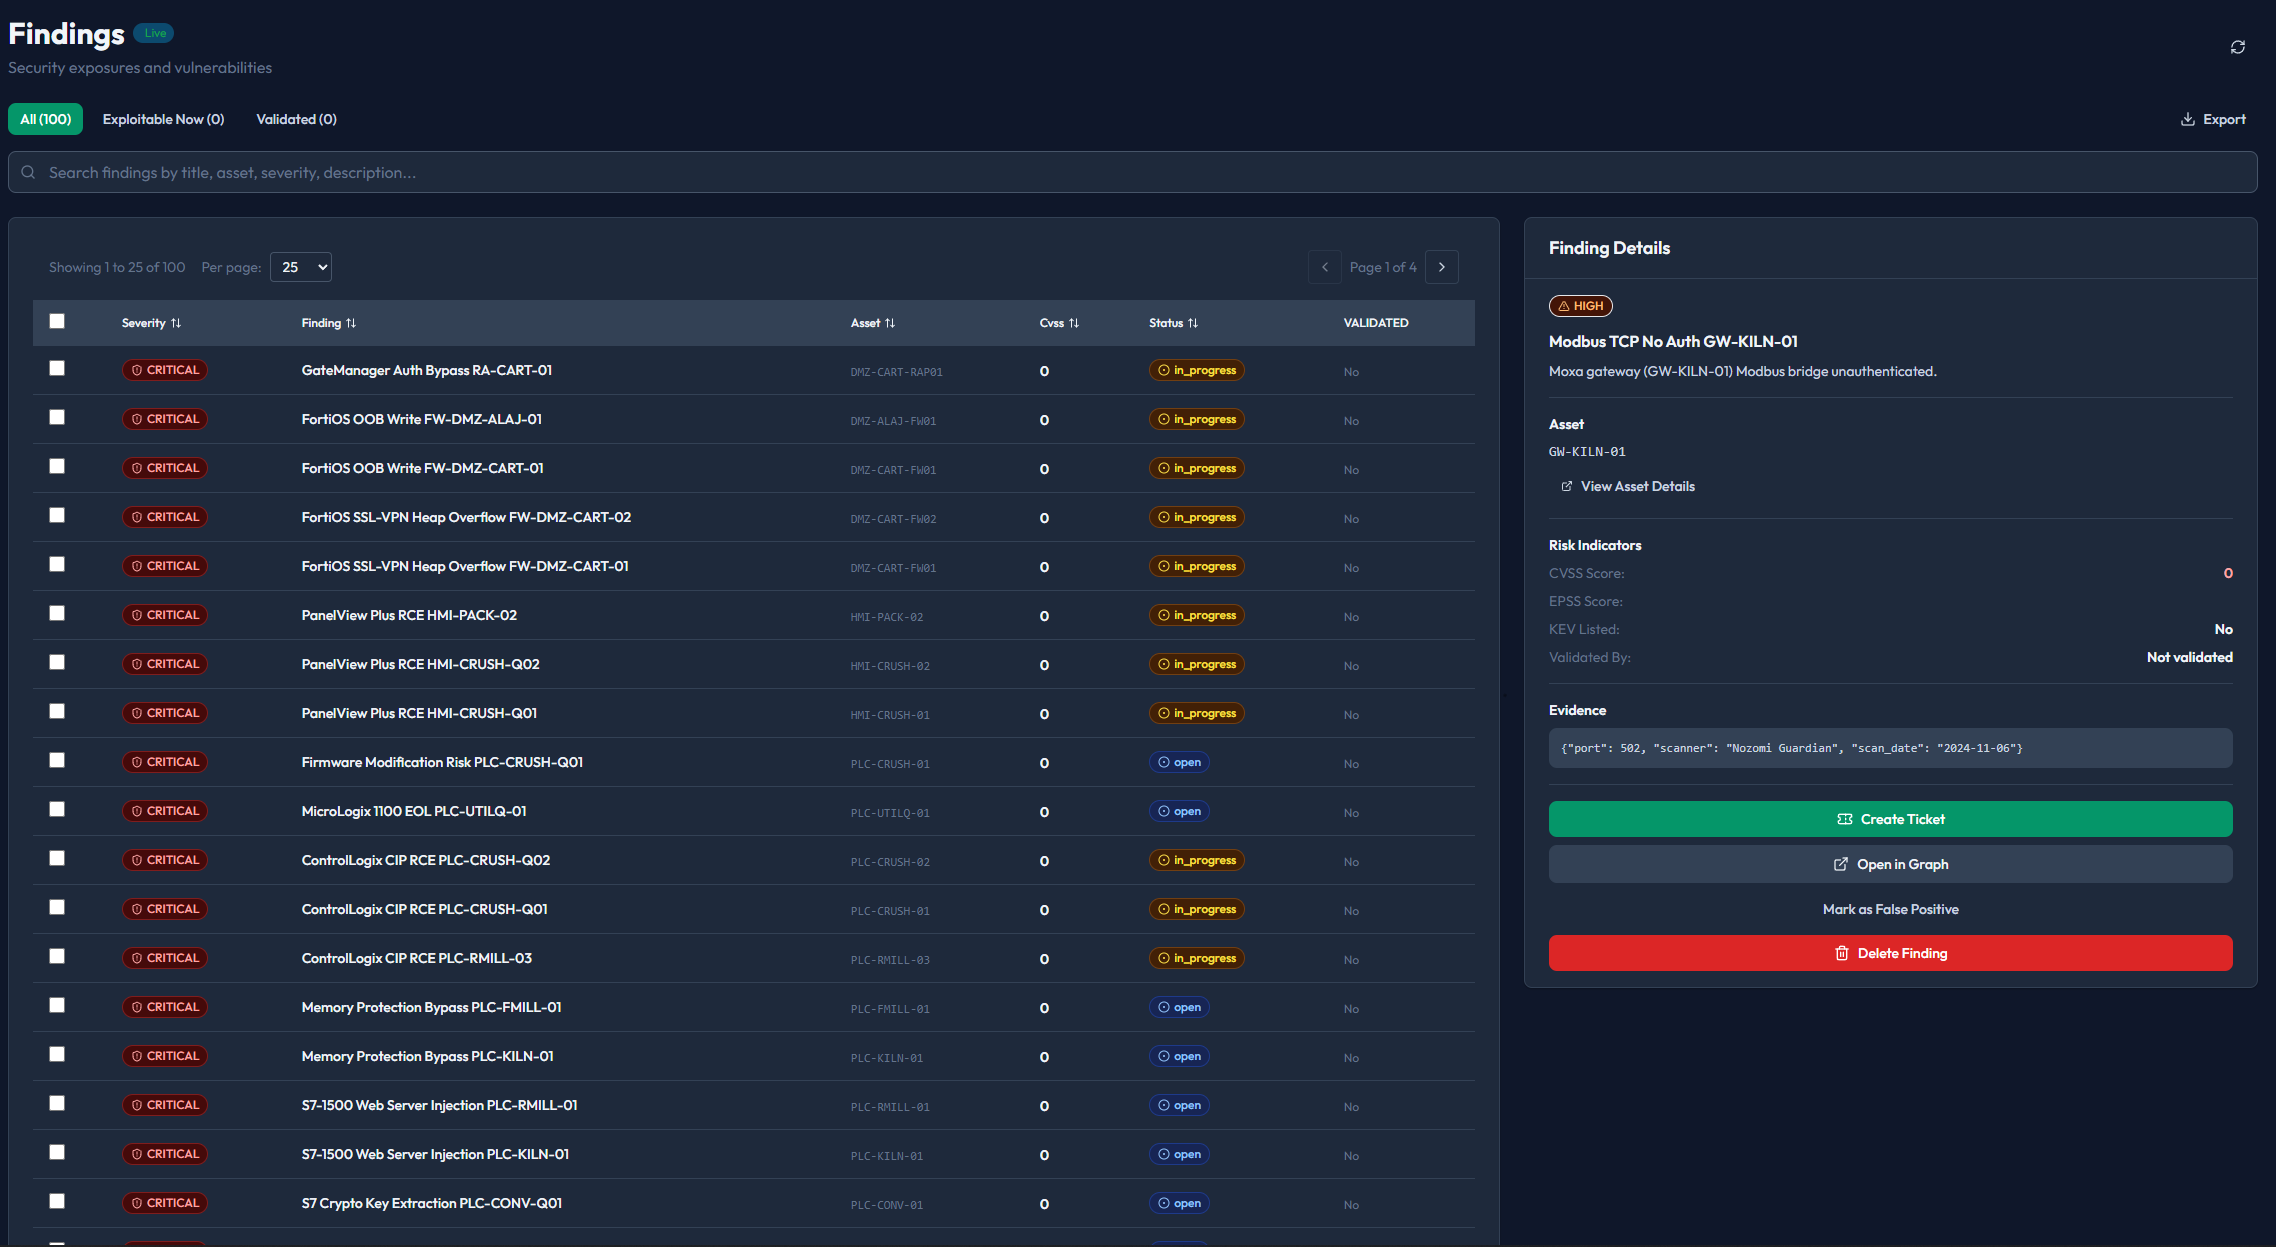Check the GateManager Auth Bypass row checkbox
This screenshot has height=1247, width=2276.
pyautogui.click(x=57, y=368)
